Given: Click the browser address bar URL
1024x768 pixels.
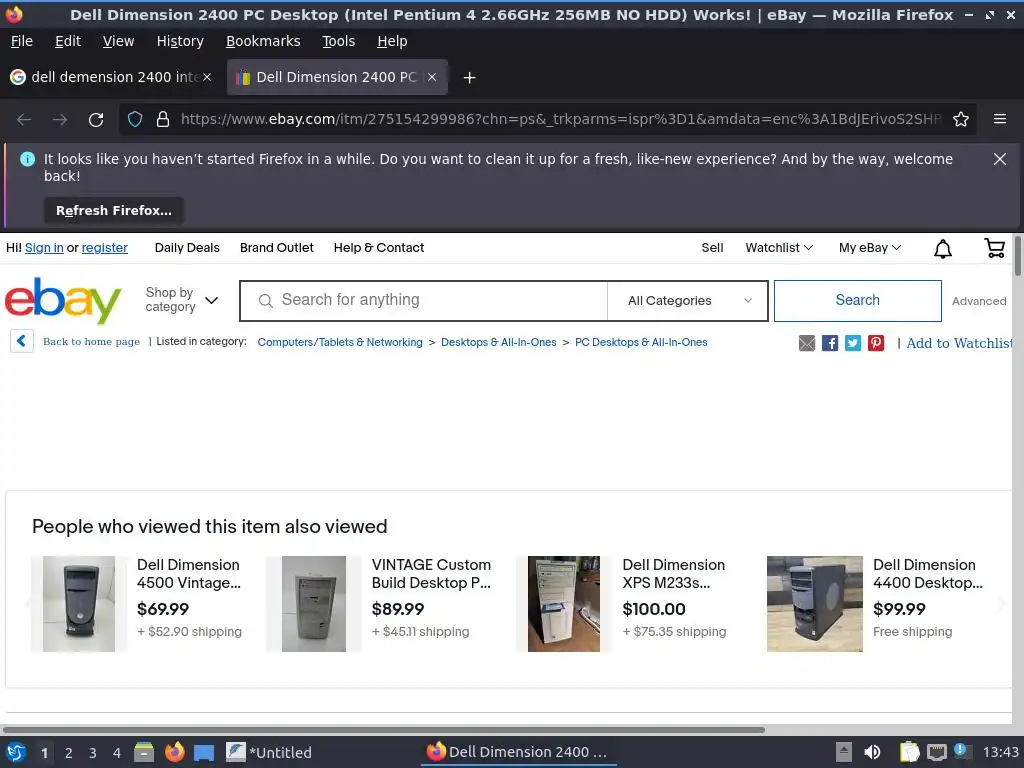Looking at the screenshot, I should [x=560, y=120].
